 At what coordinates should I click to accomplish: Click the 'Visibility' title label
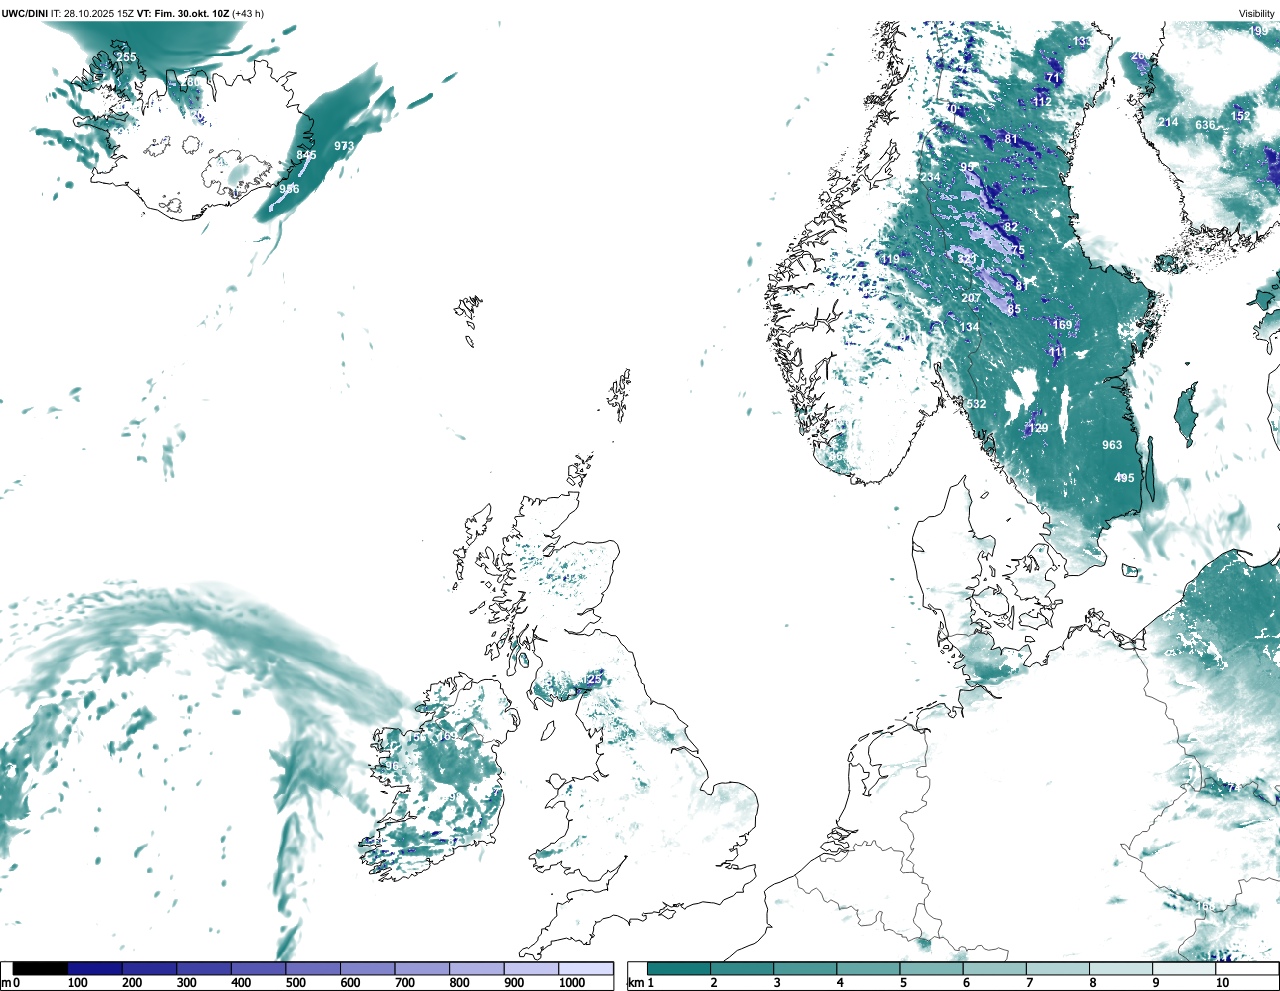coord(1257,13)
